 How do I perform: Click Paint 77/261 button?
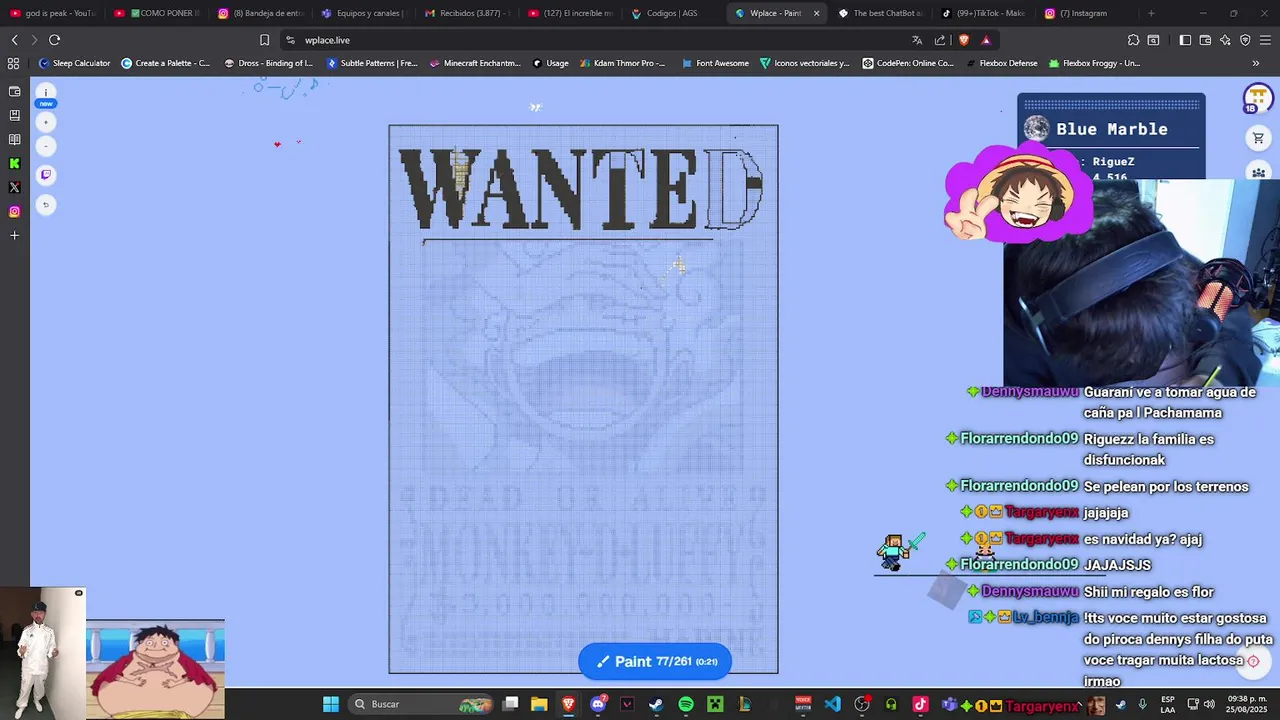coord(655,661)
